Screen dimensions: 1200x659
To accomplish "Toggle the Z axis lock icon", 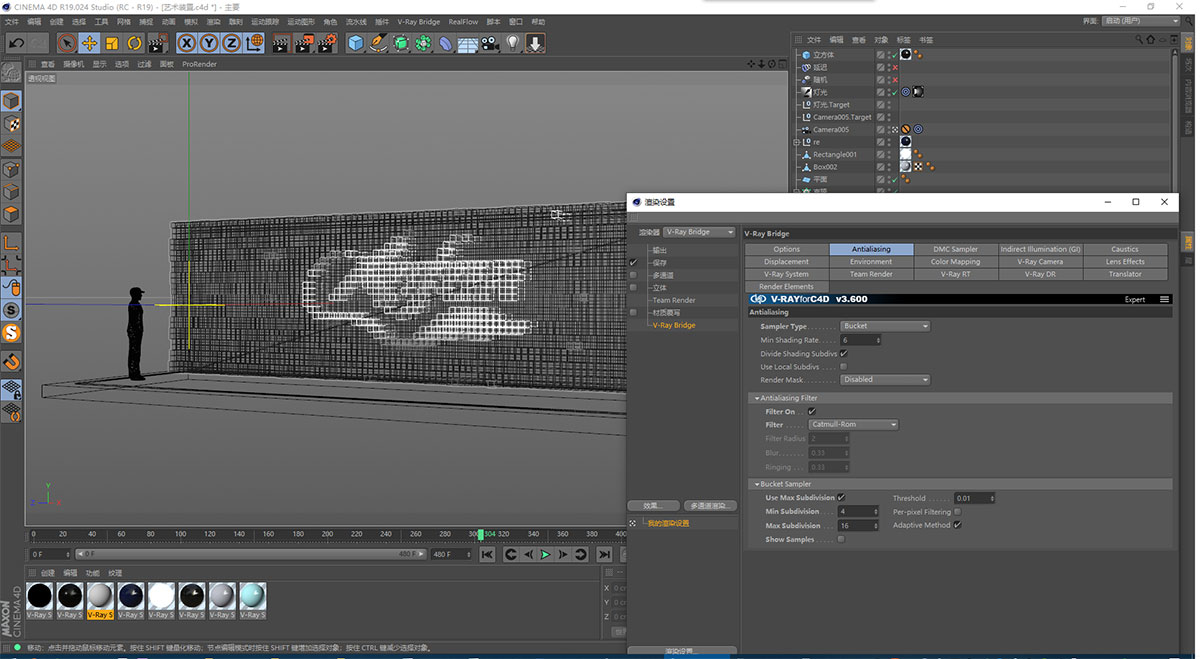I will click(232, 43).
